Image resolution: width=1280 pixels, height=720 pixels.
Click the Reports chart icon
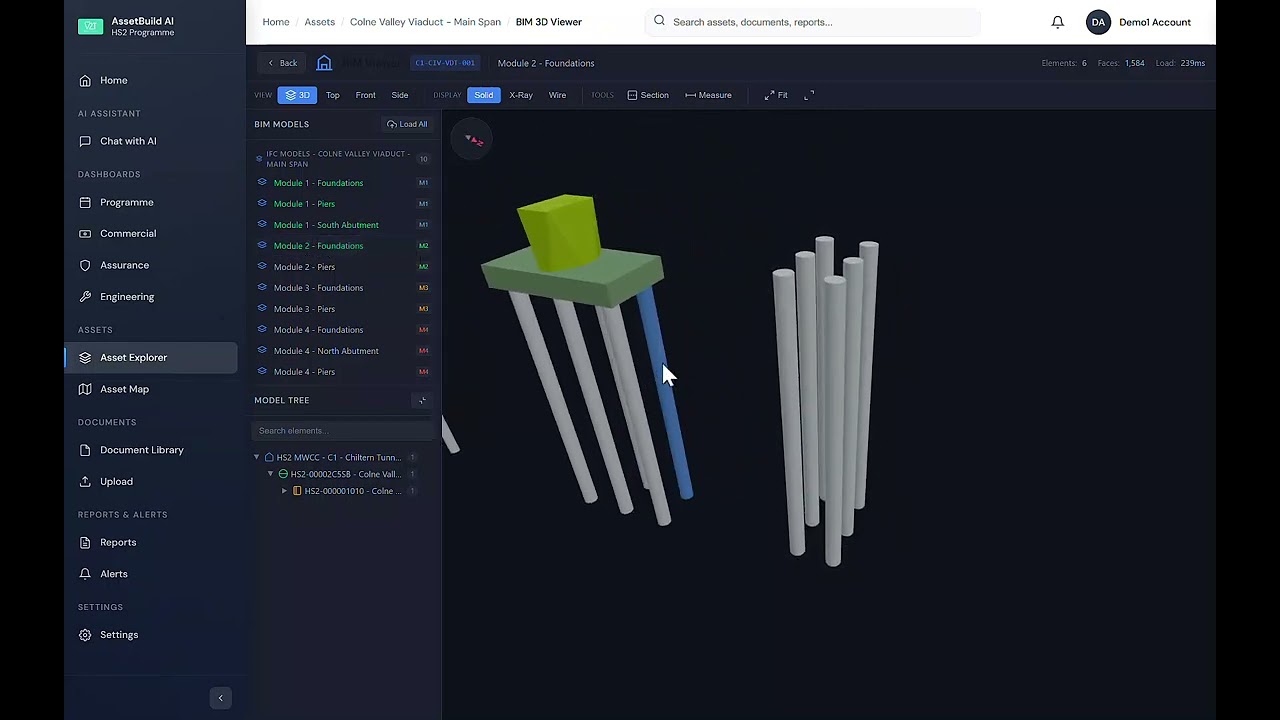[85, 542]
